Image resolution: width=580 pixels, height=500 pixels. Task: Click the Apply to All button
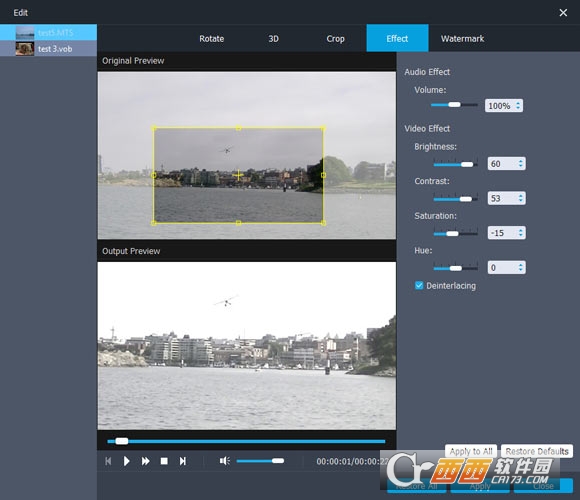tap(471, 451)
